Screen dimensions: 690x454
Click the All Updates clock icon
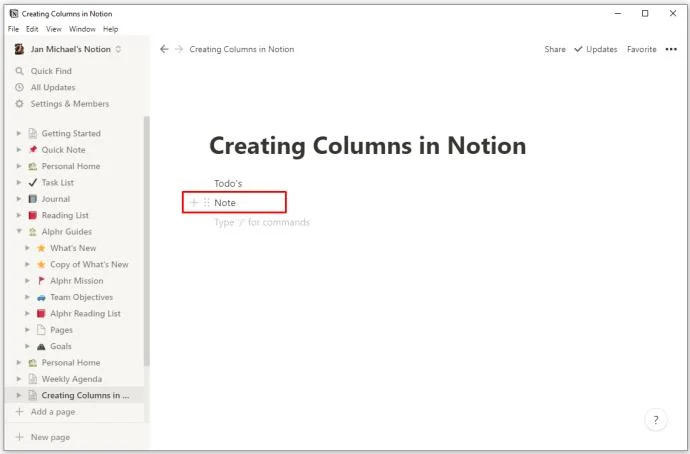[19, 87]
